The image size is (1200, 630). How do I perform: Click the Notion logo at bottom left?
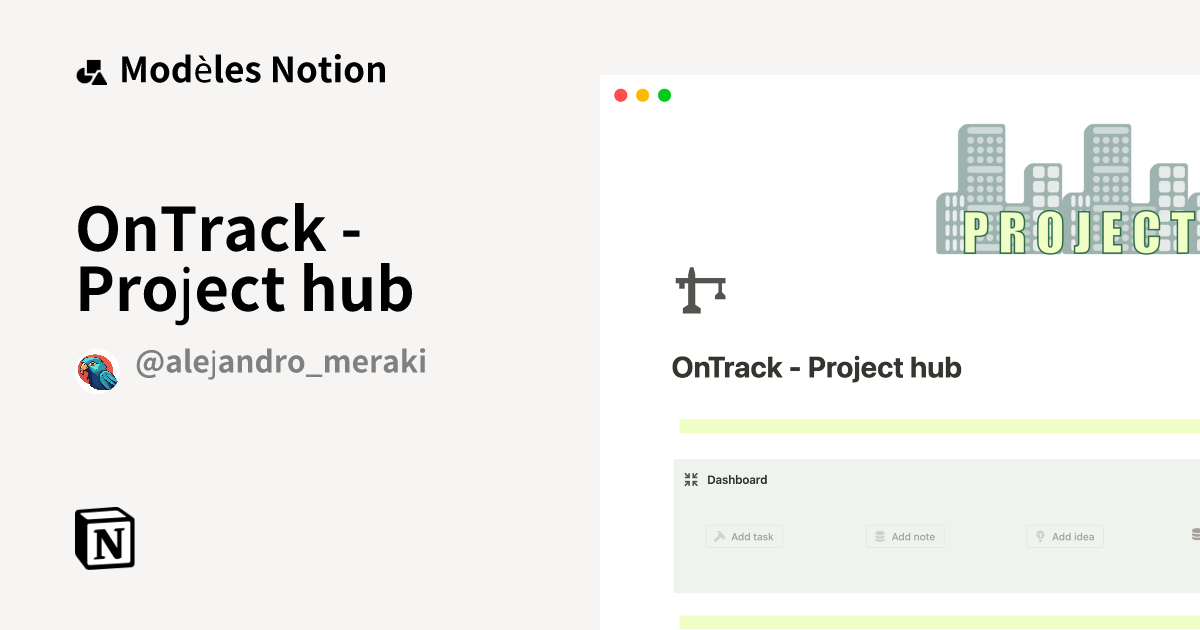[105, 538]
